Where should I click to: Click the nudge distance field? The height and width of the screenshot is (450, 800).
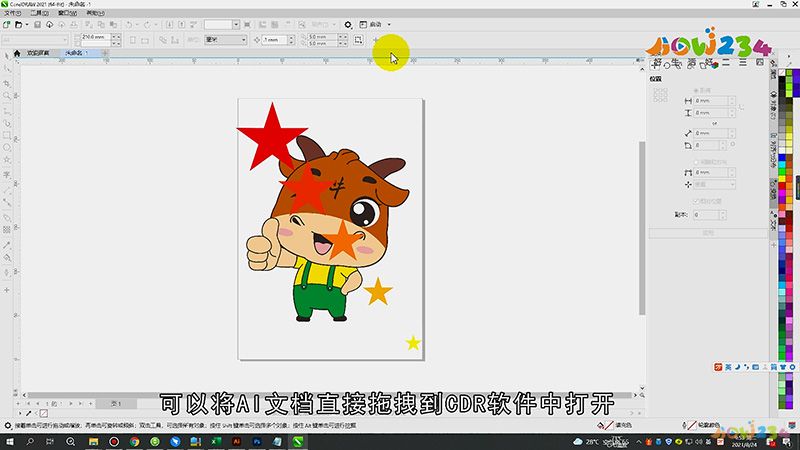pyautogui.click(x=275, y=40)
